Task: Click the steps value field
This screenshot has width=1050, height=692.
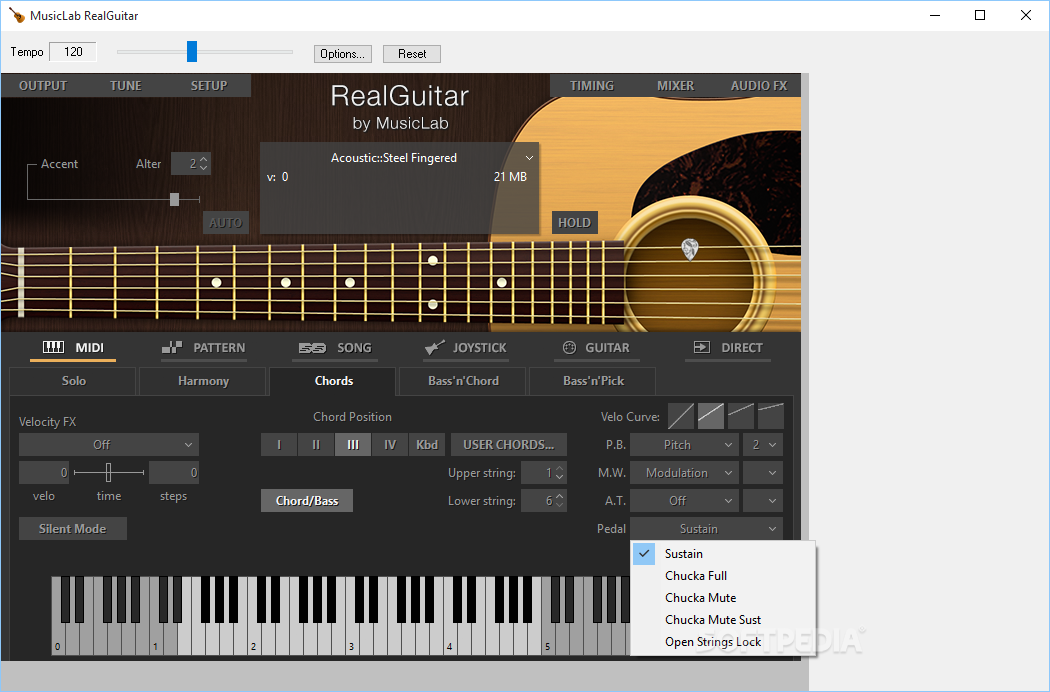Action: [x=174, y=472]
